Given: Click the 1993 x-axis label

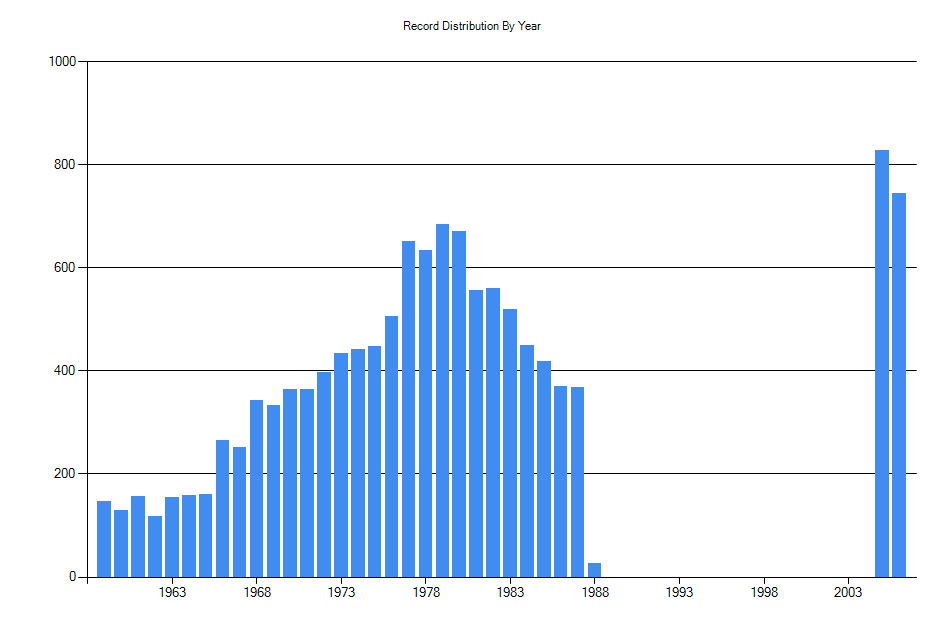Looking at the screenshot, I should (x=679, y=593).
